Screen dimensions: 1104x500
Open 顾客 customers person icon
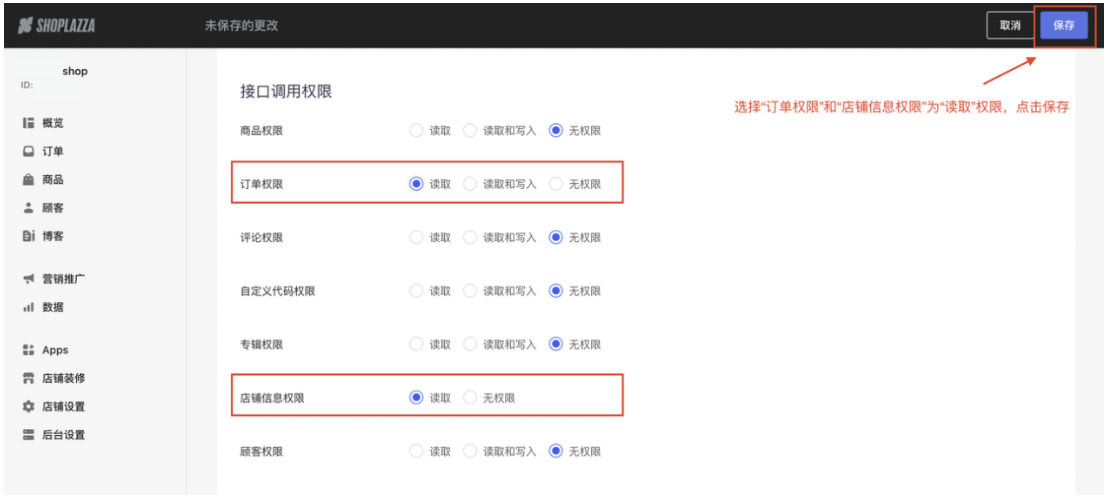[28, 208]
